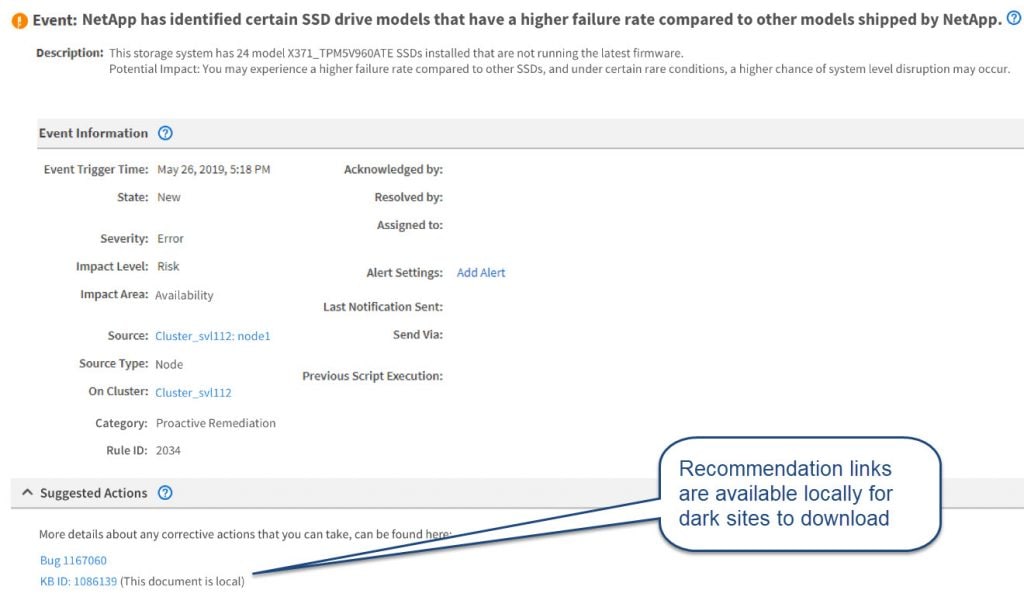The height and width of the screenshot is (597, 1024).
Task: Click the Suggested Actions header label
Action: pyautogui.click(x=93, y=493)
